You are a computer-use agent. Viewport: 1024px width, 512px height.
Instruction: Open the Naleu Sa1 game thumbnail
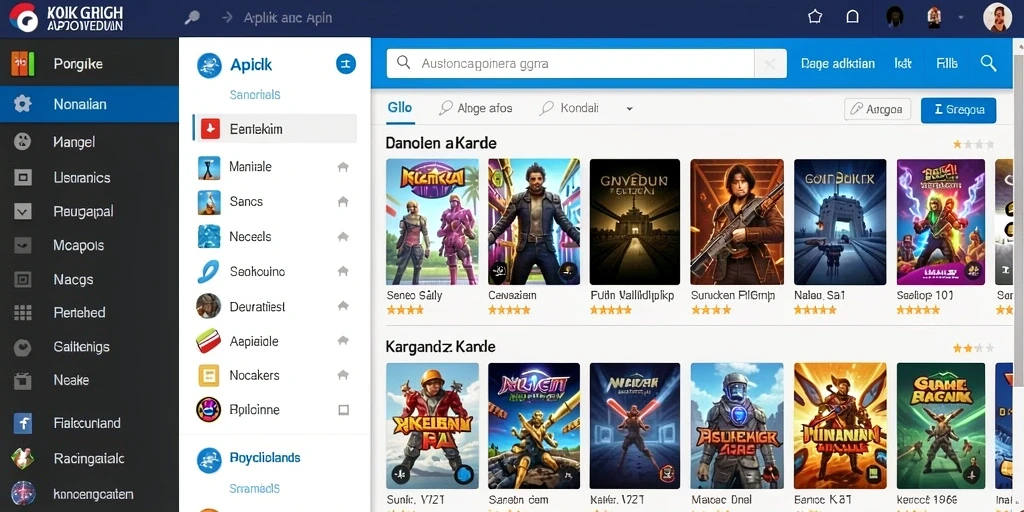pyautogui.click(x=840, y=222)
